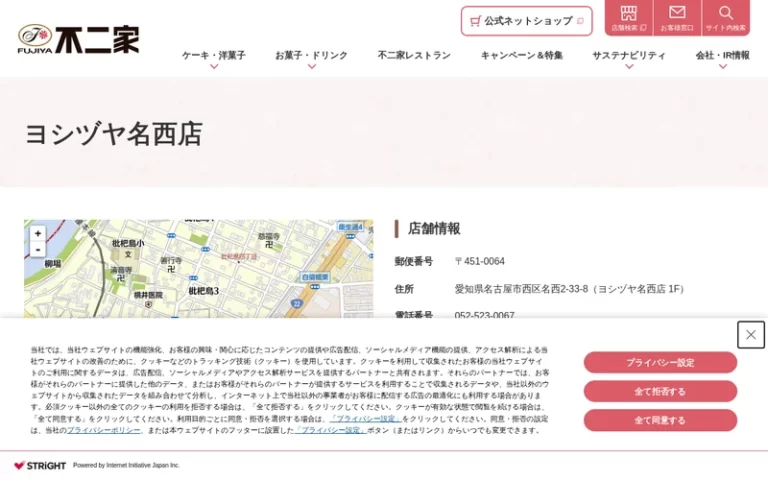Click Powered by Internet Initiative Japan text
This screenshot has width=768, height=480.
(126, 465)
